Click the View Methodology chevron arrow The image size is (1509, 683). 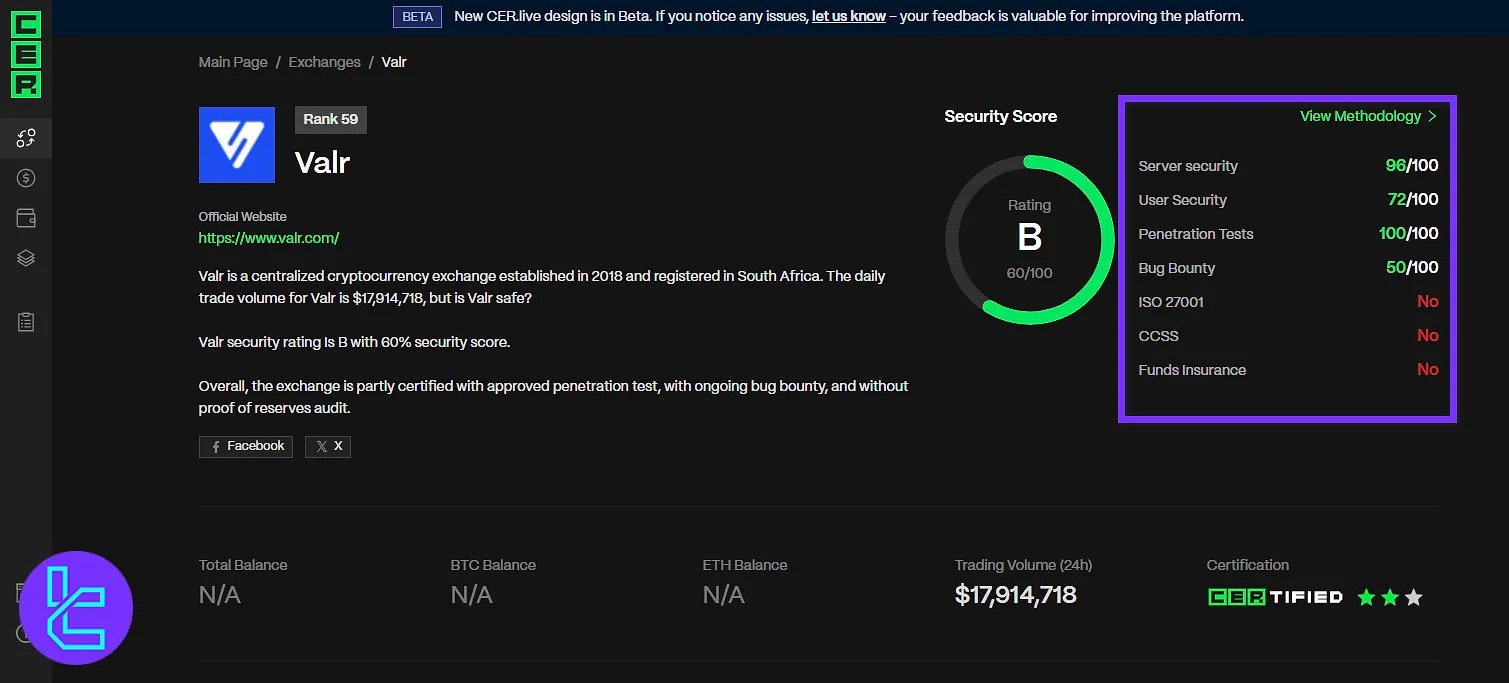click(x=1432, y=116)
